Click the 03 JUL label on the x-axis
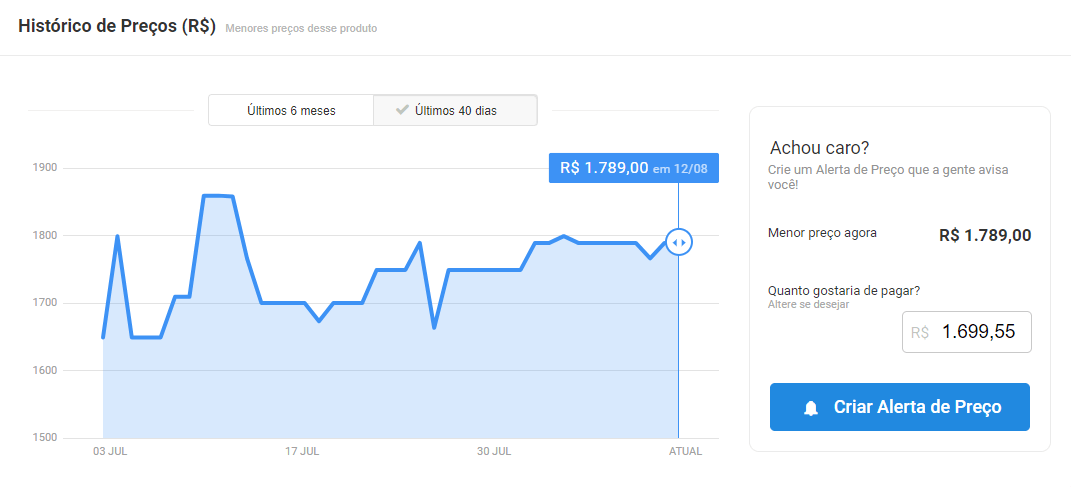 click(x=110, y=452)
